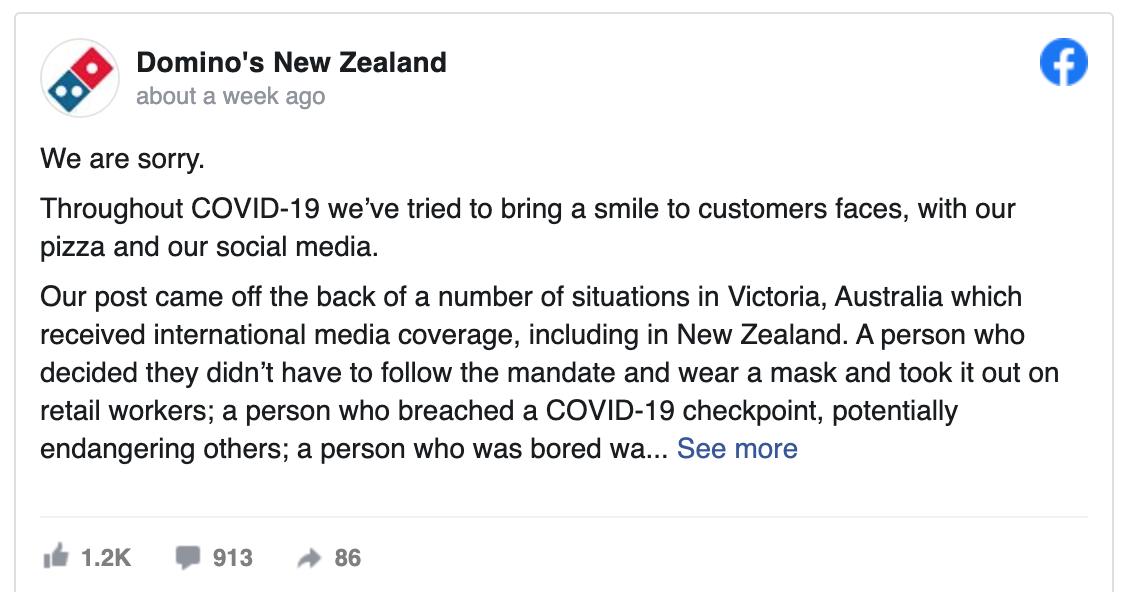Select the 'We are sorry.' opening line
Image resolution: width=1136 pixels, height=592 pixels.
point(122,159)
